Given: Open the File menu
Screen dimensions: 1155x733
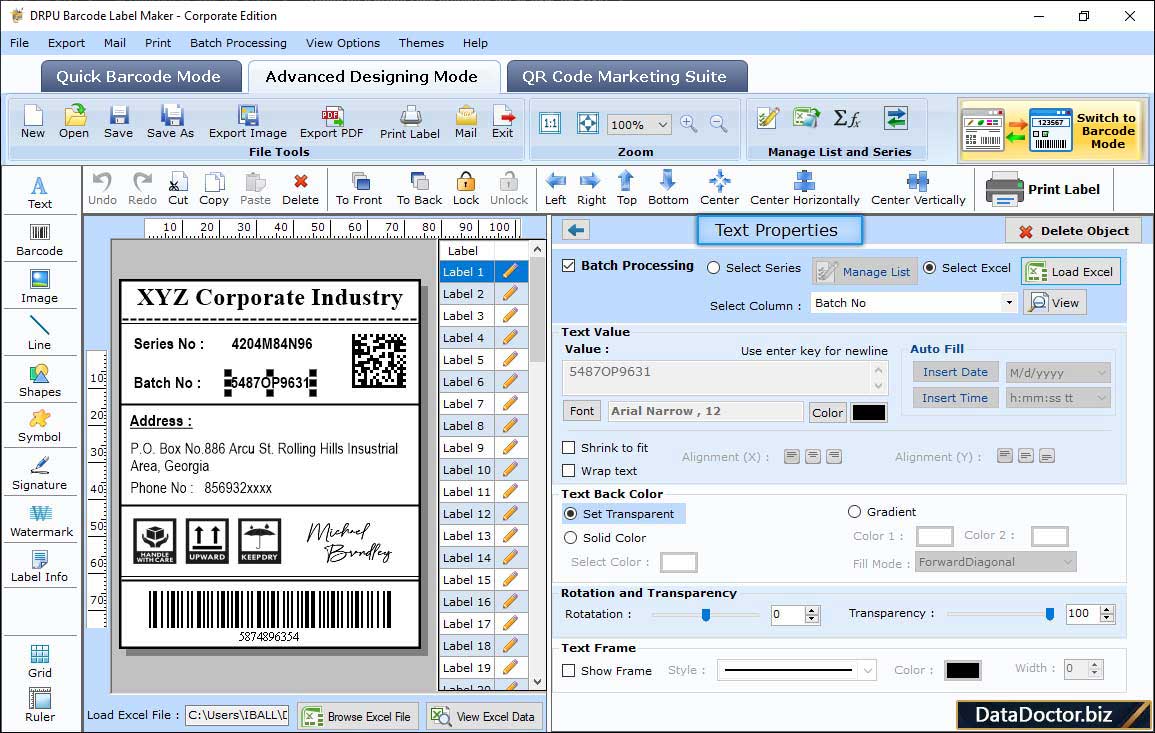Looking at the screenshot, I should click(20, 43).
